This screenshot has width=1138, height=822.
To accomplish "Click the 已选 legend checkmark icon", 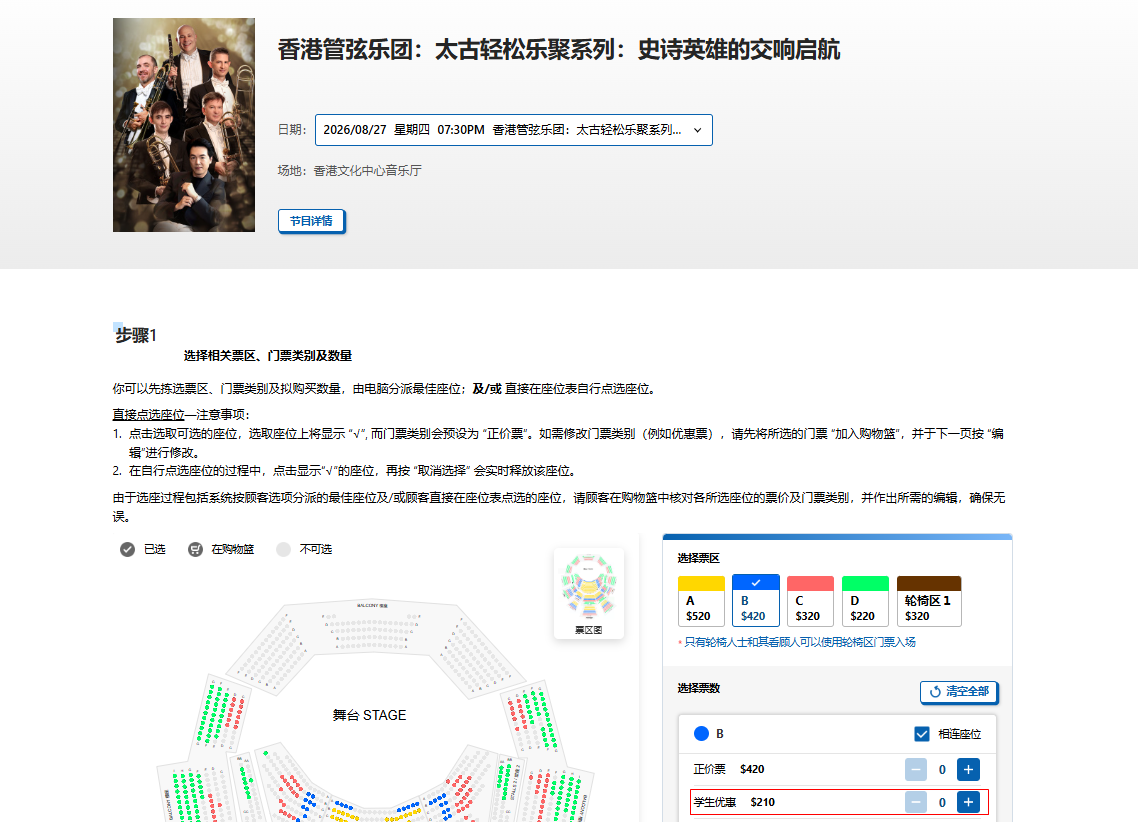I will [x=127, y=549].
